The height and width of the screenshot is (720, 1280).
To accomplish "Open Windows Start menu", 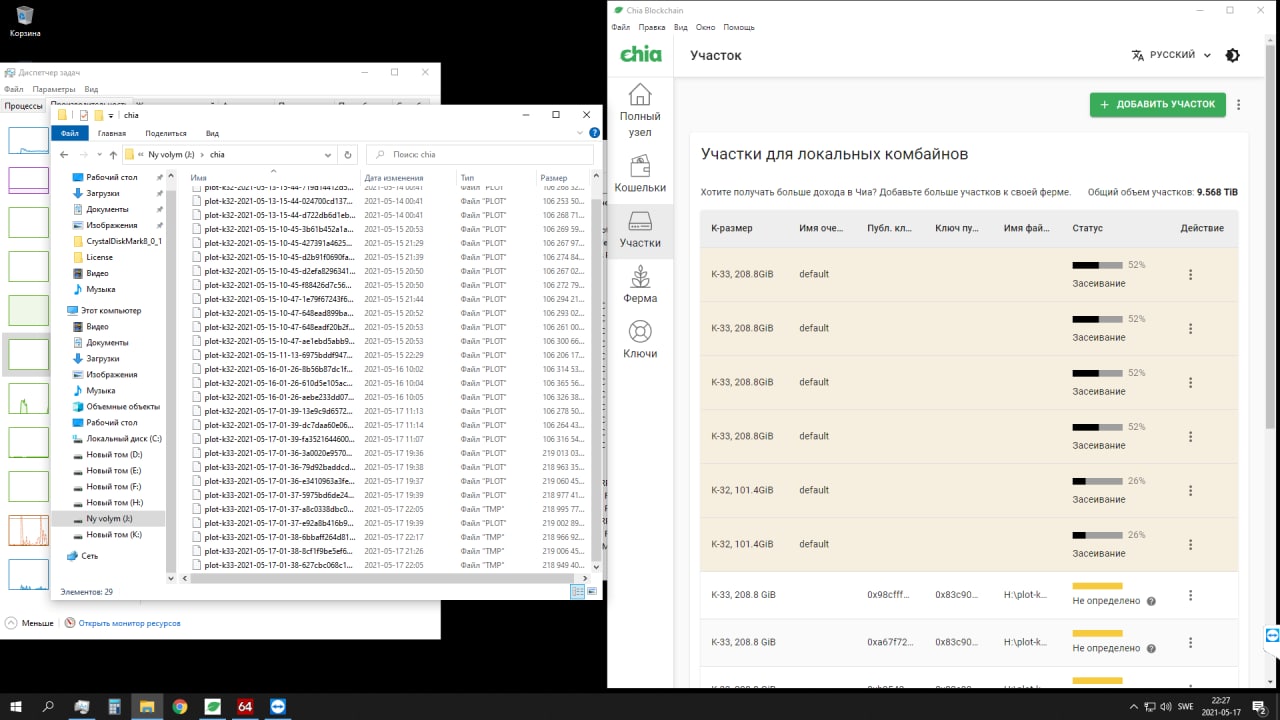I will tap(16, 706).
